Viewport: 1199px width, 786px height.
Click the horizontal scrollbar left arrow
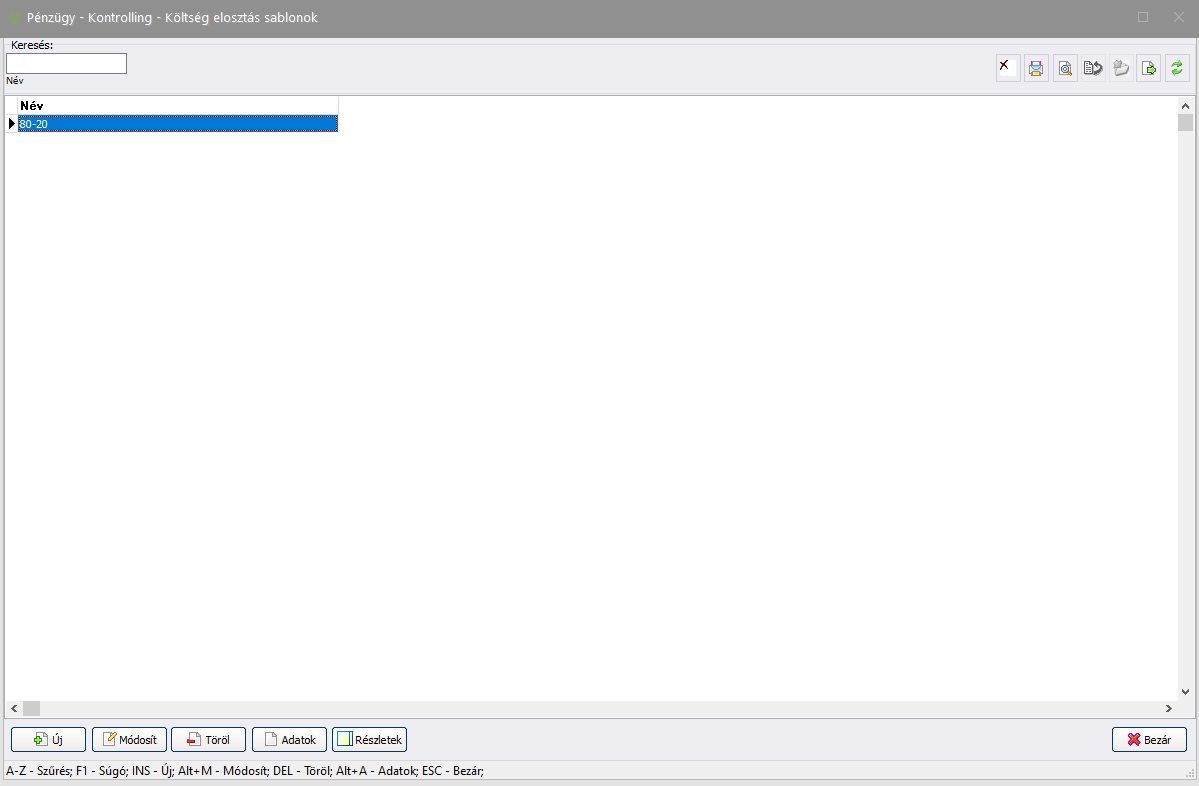13,708
